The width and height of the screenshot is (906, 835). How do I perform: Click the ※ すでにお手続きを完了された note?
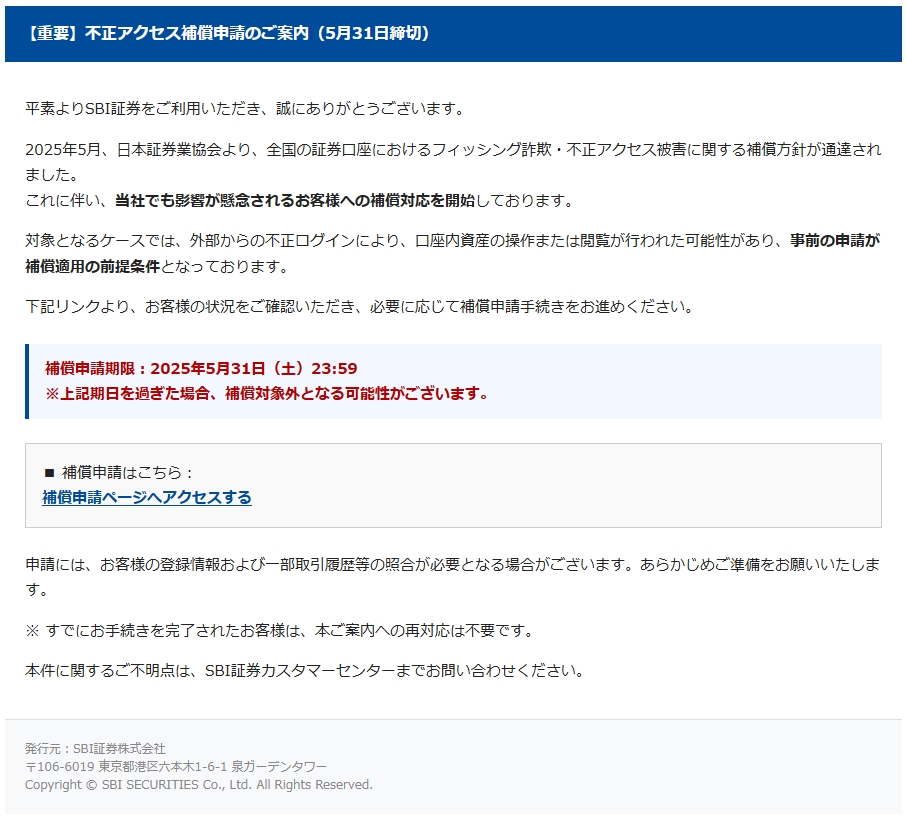pyautogui.click(x=279, y=630)
